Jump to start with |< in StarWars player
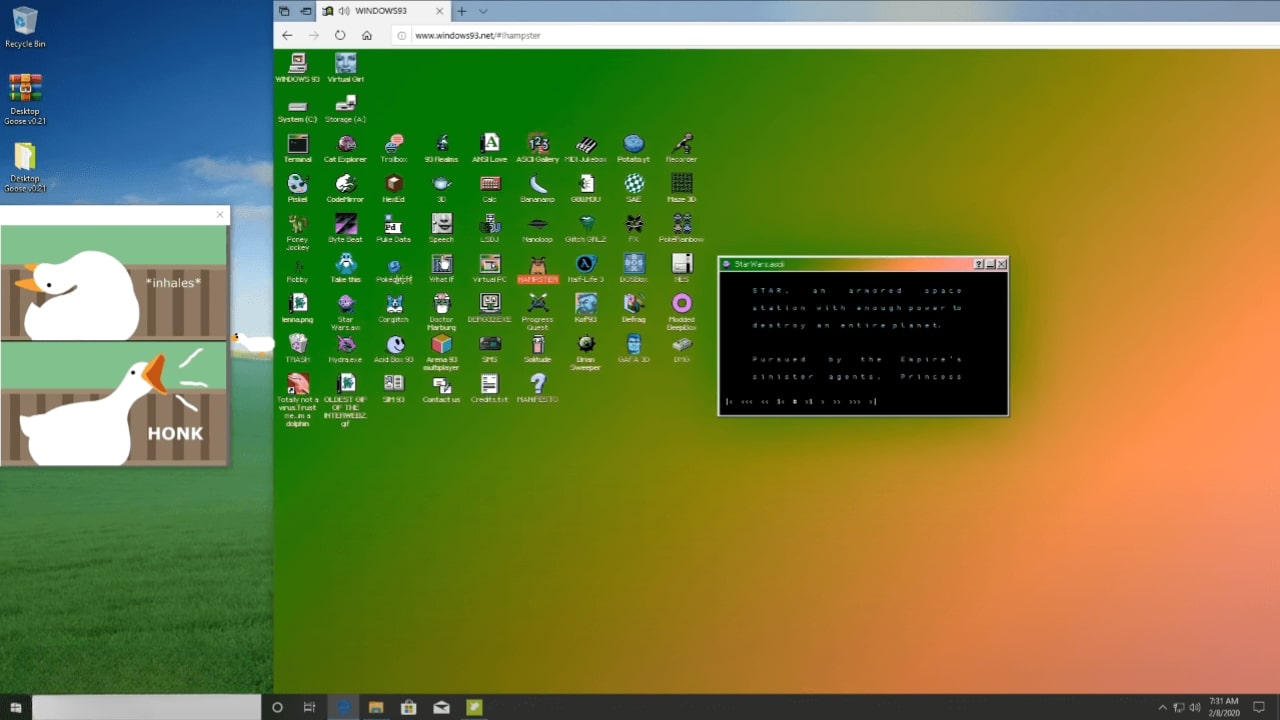The image size is (1280, 720). tap(731, 402)
